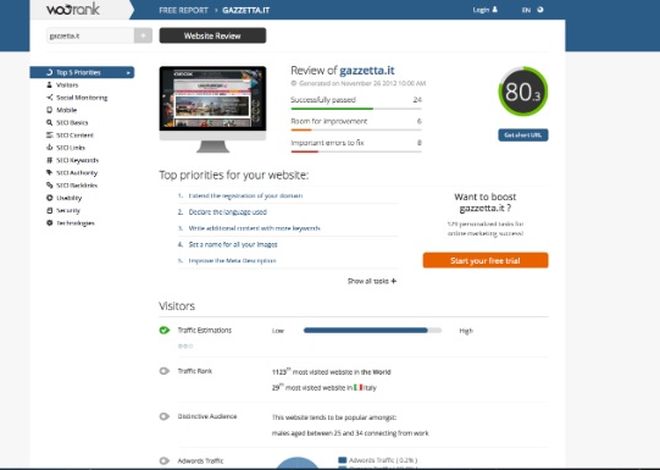Click the Adwords Traffic legend swatch
This screenshot has width=660, height=470.
342,460
